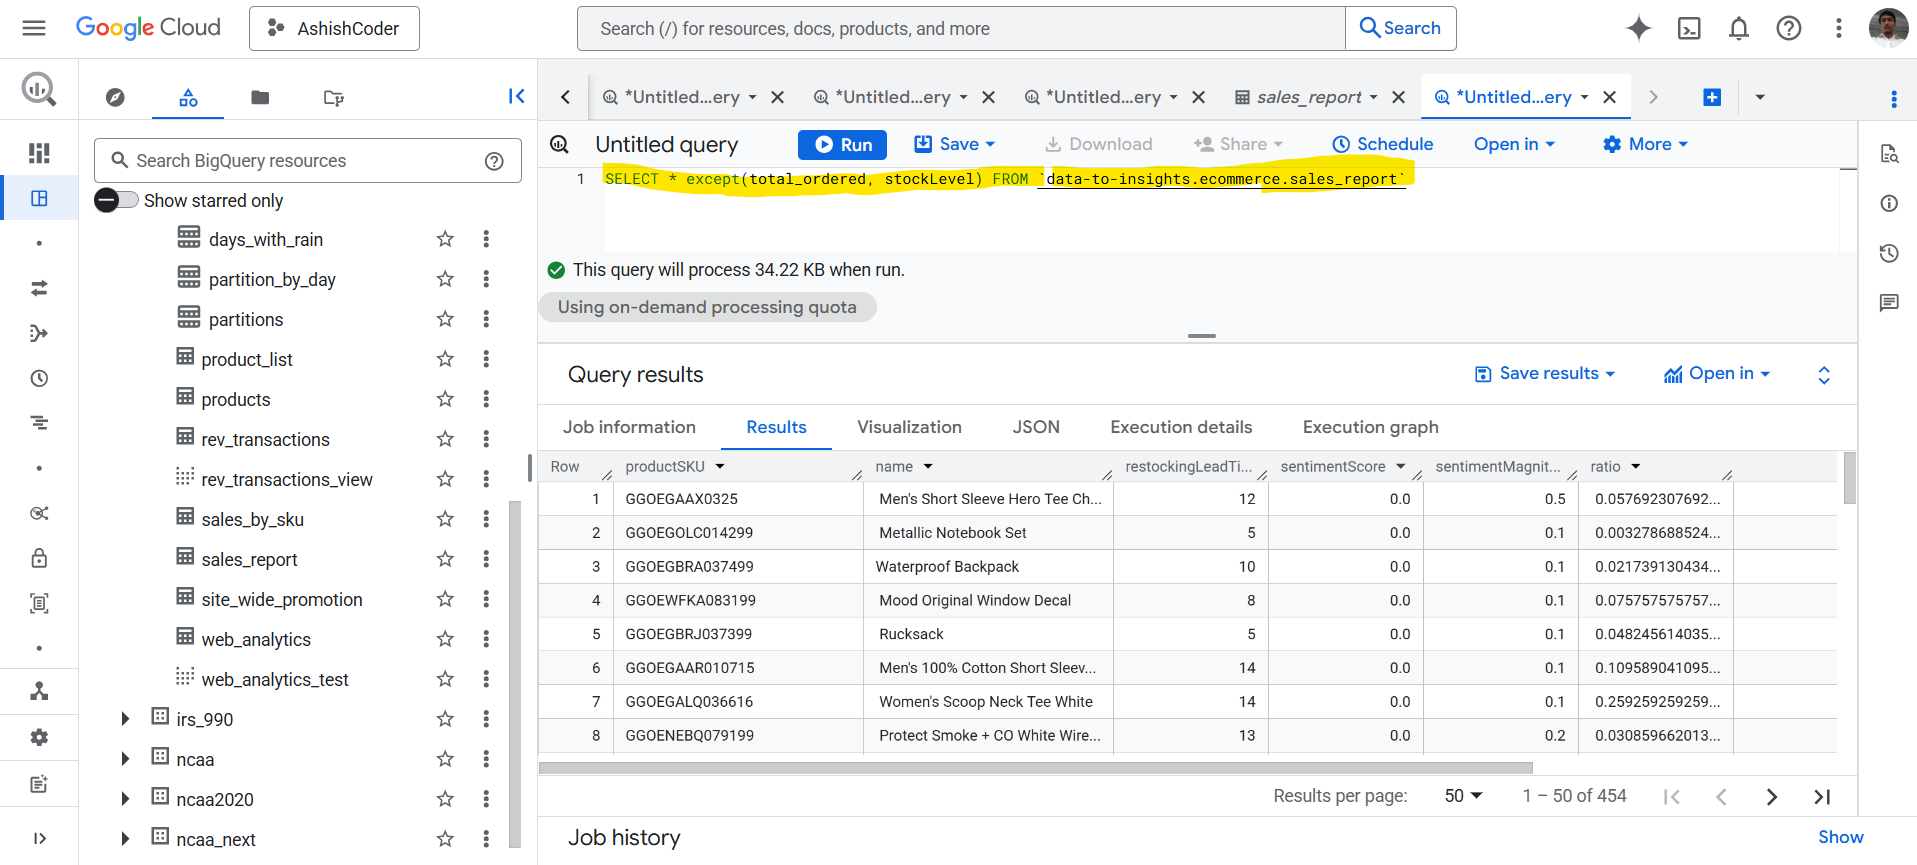This screenshot has height=865, width=1917.
Task: Star the web_analytics table
Action: [x=445, y=639]
